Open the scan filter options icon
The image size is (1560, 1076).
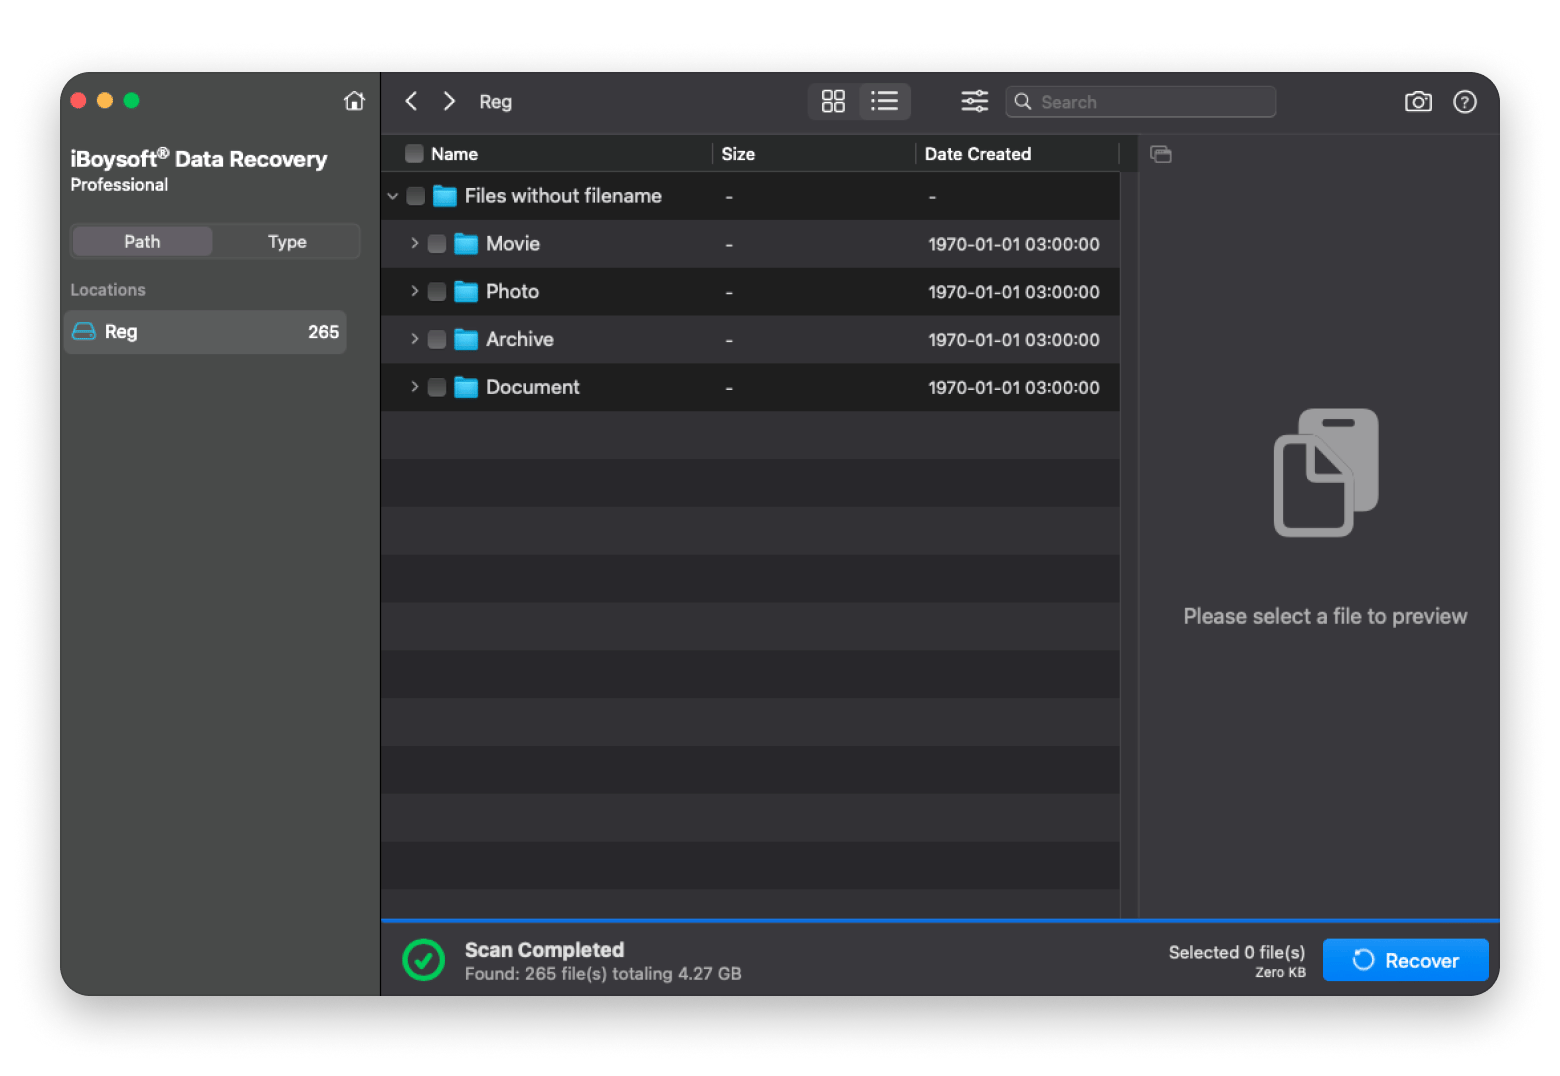pos(974,101)
